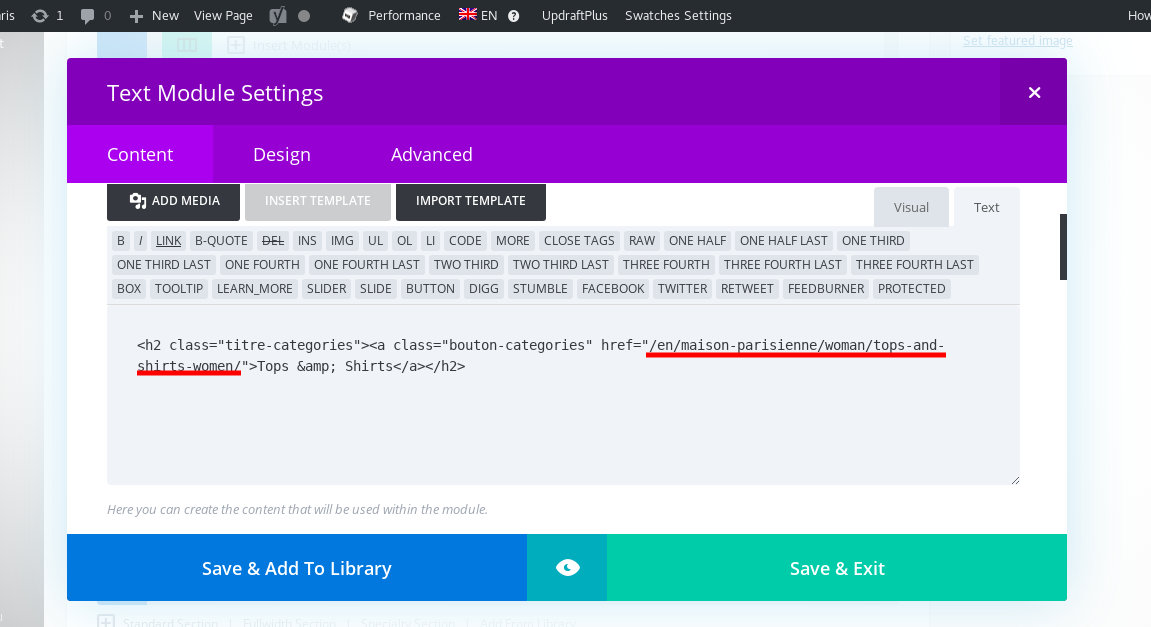Click the MORE quicktag button
The width and height of the screenshot is (1151, 627).
(512, 241)
